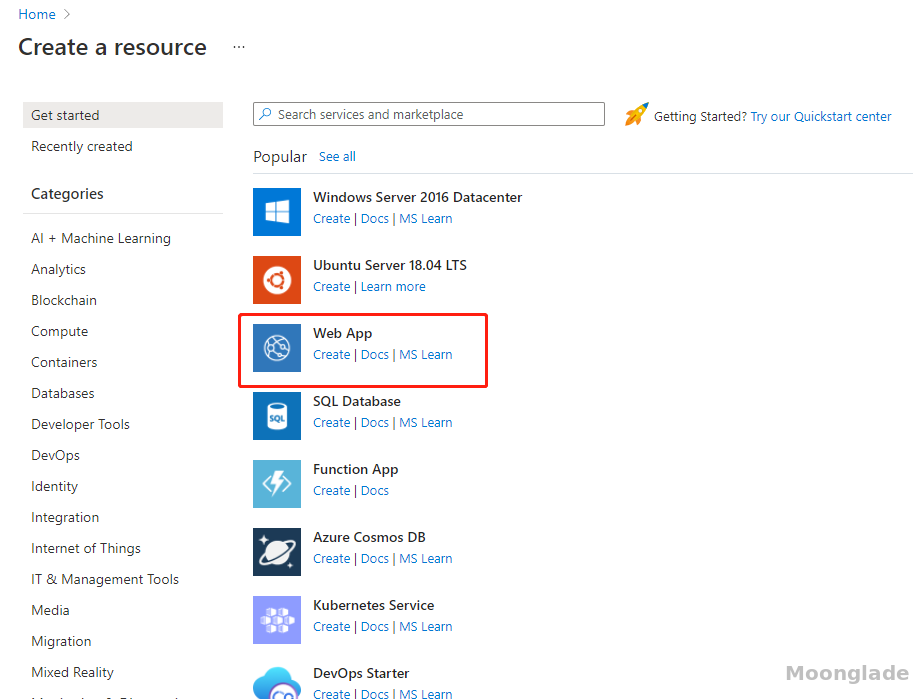Click the Web App title text
Viewport: 924px width, 699px height.
pyautogui.click(x=342, y=334)
